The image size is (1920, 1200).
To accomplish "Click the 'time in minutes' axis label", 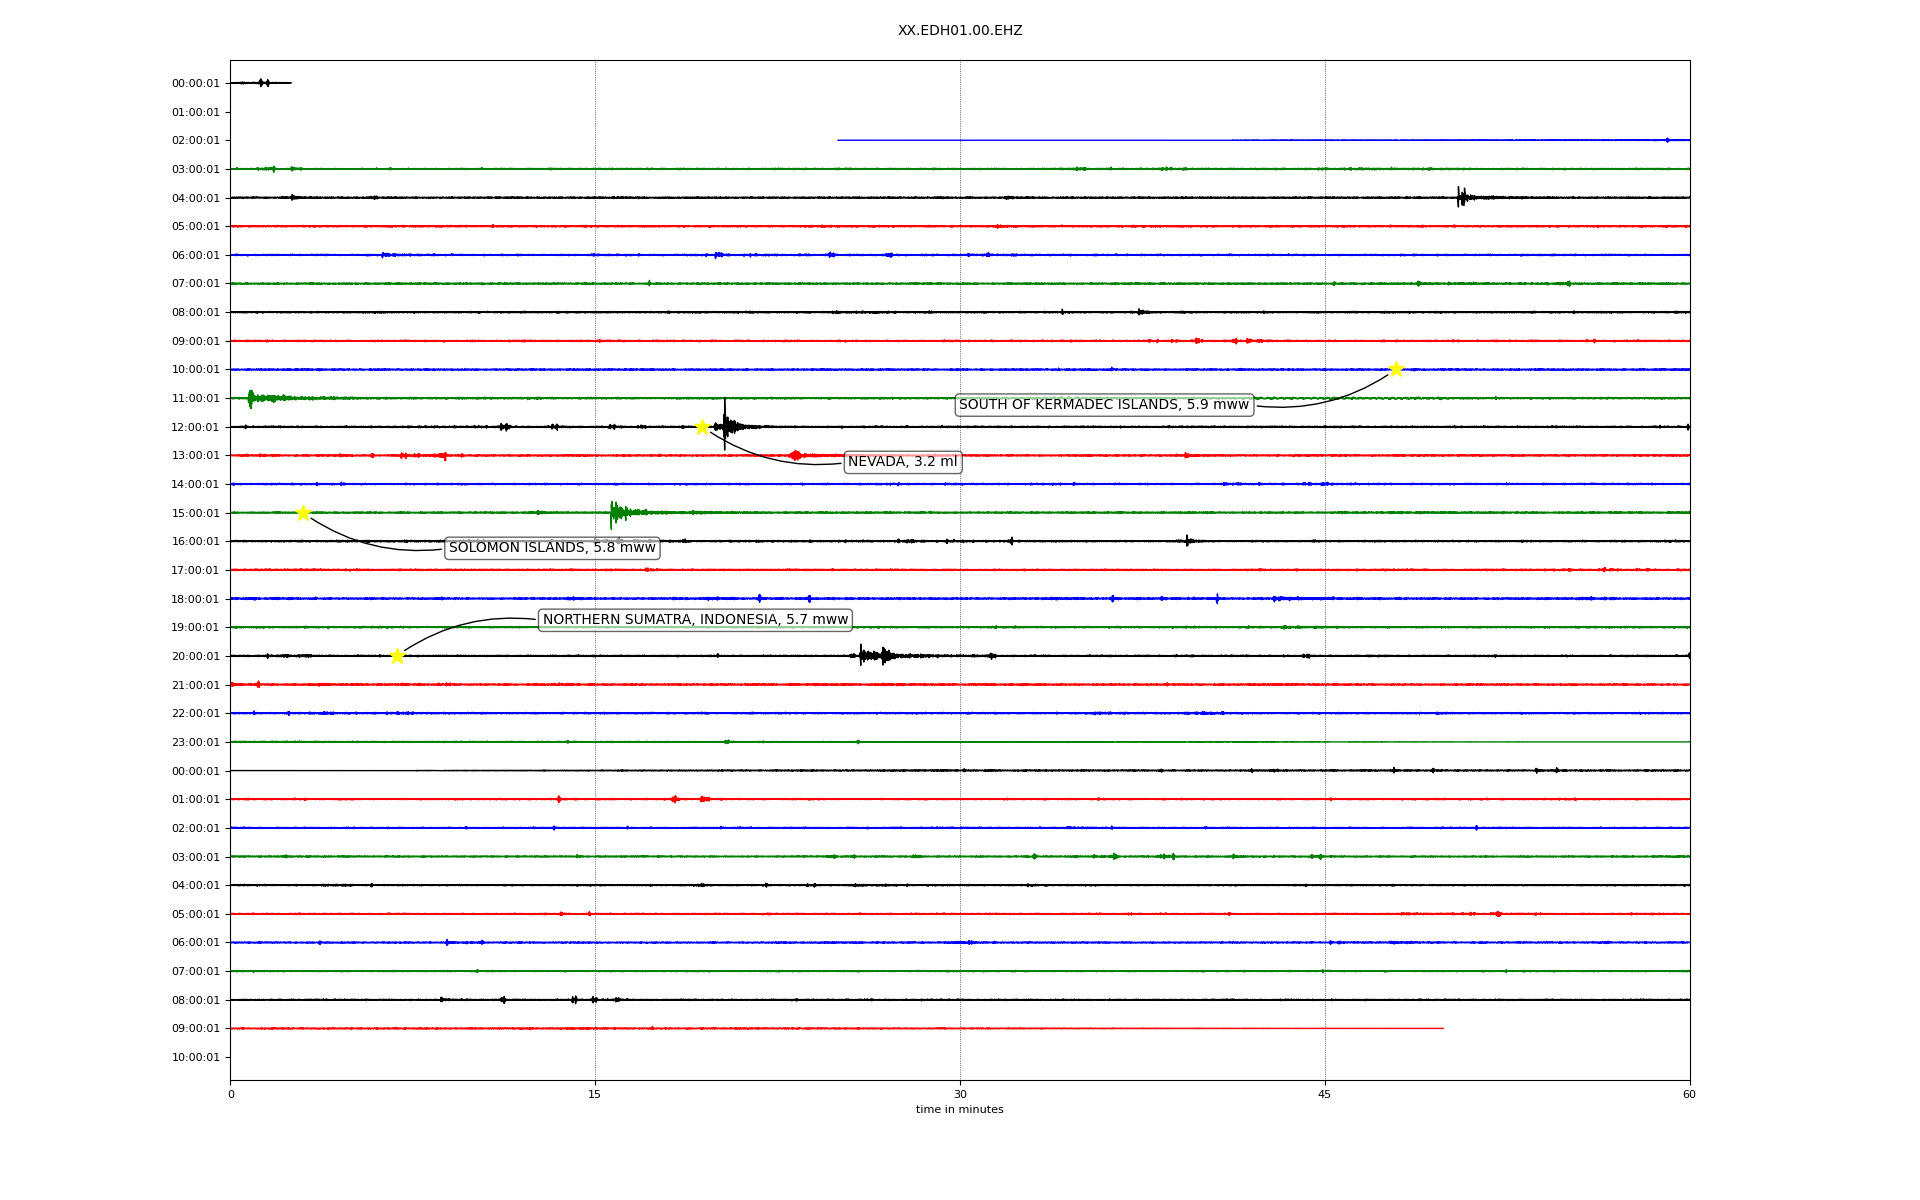I will 959,1110.
